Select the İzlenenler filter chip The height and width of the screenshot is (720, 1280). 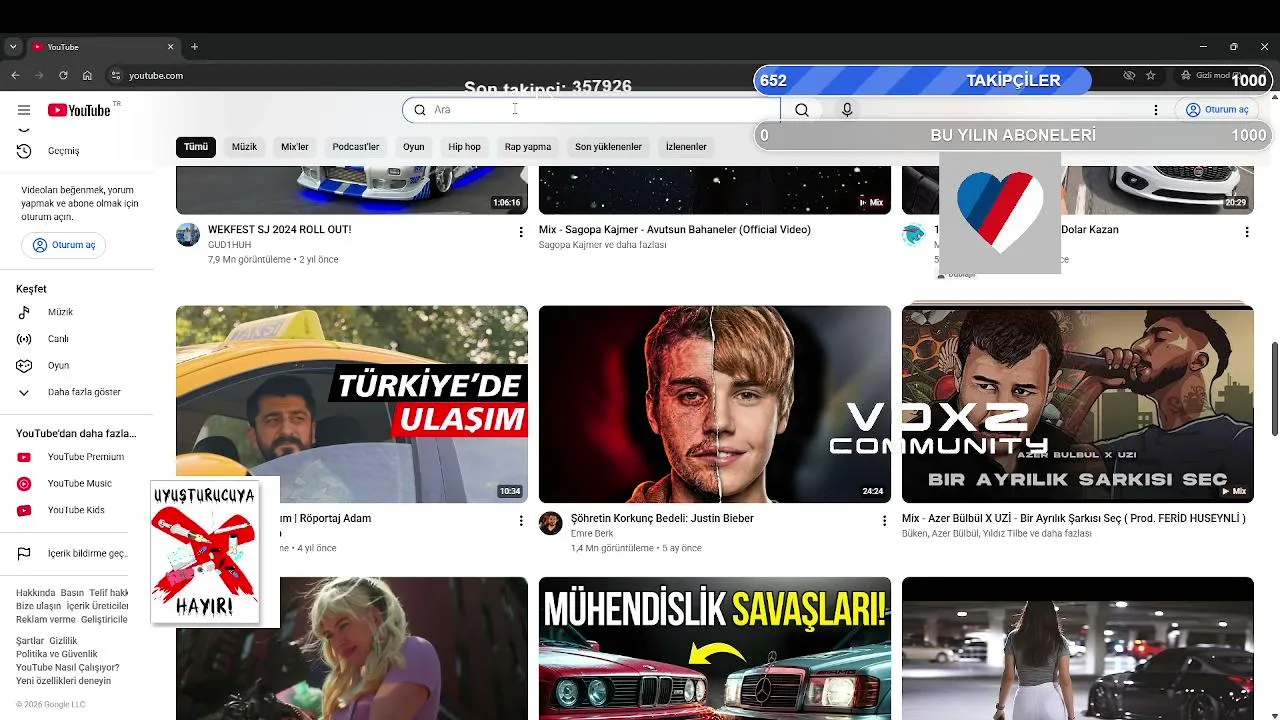[686, 147]
